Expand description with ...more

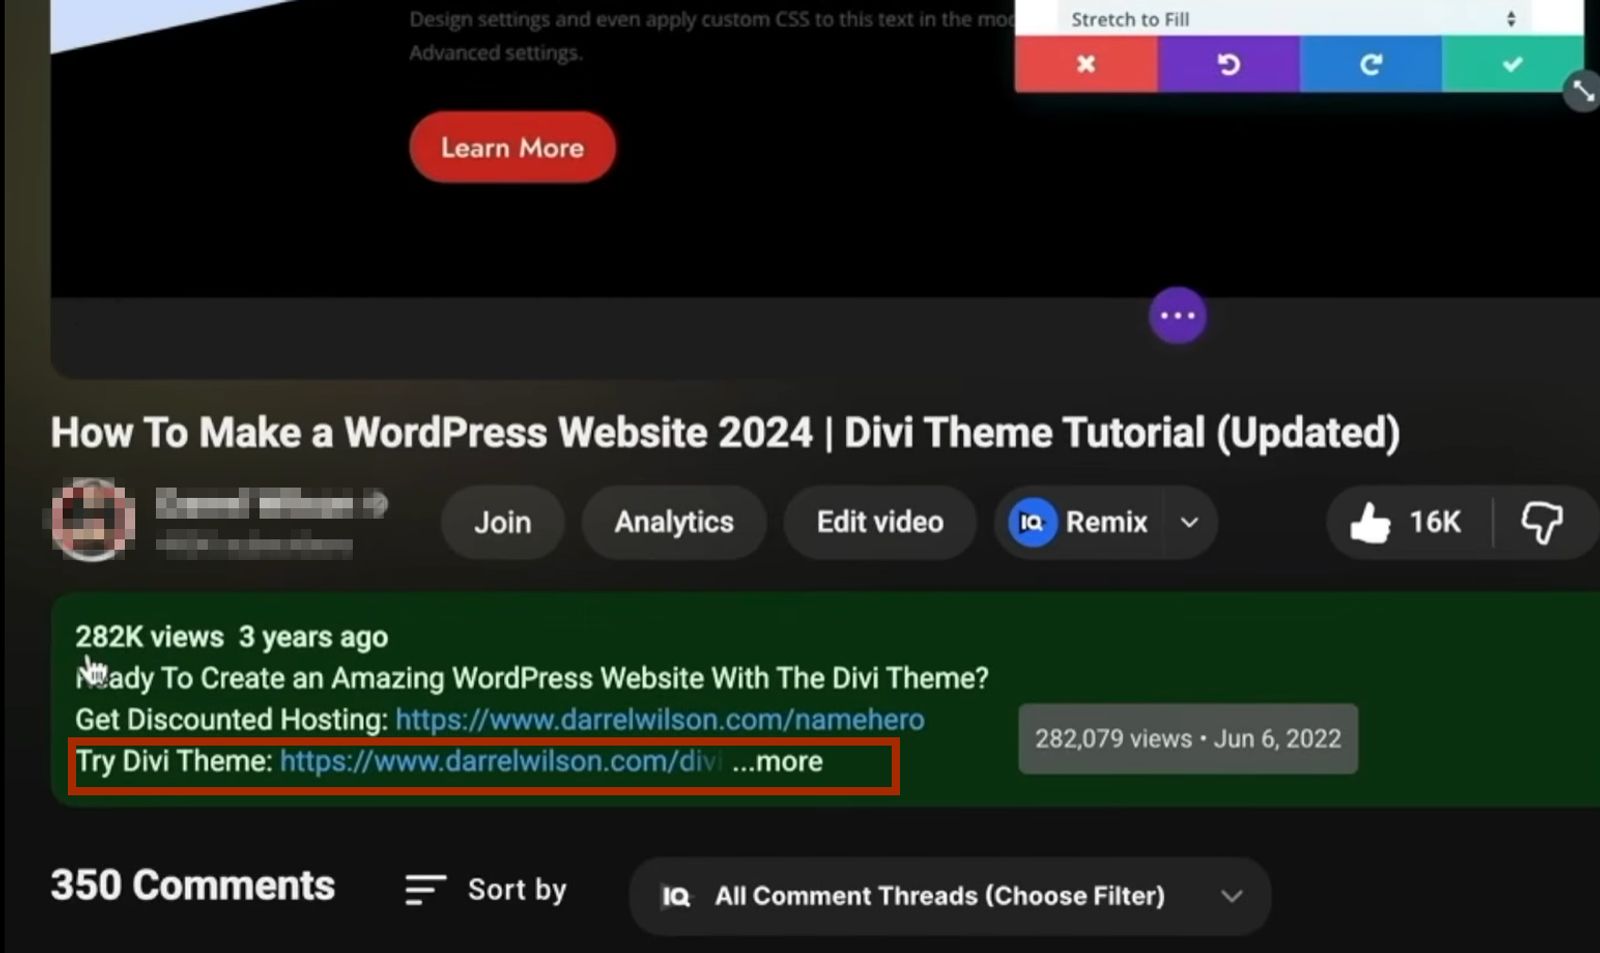coord(777,762)
